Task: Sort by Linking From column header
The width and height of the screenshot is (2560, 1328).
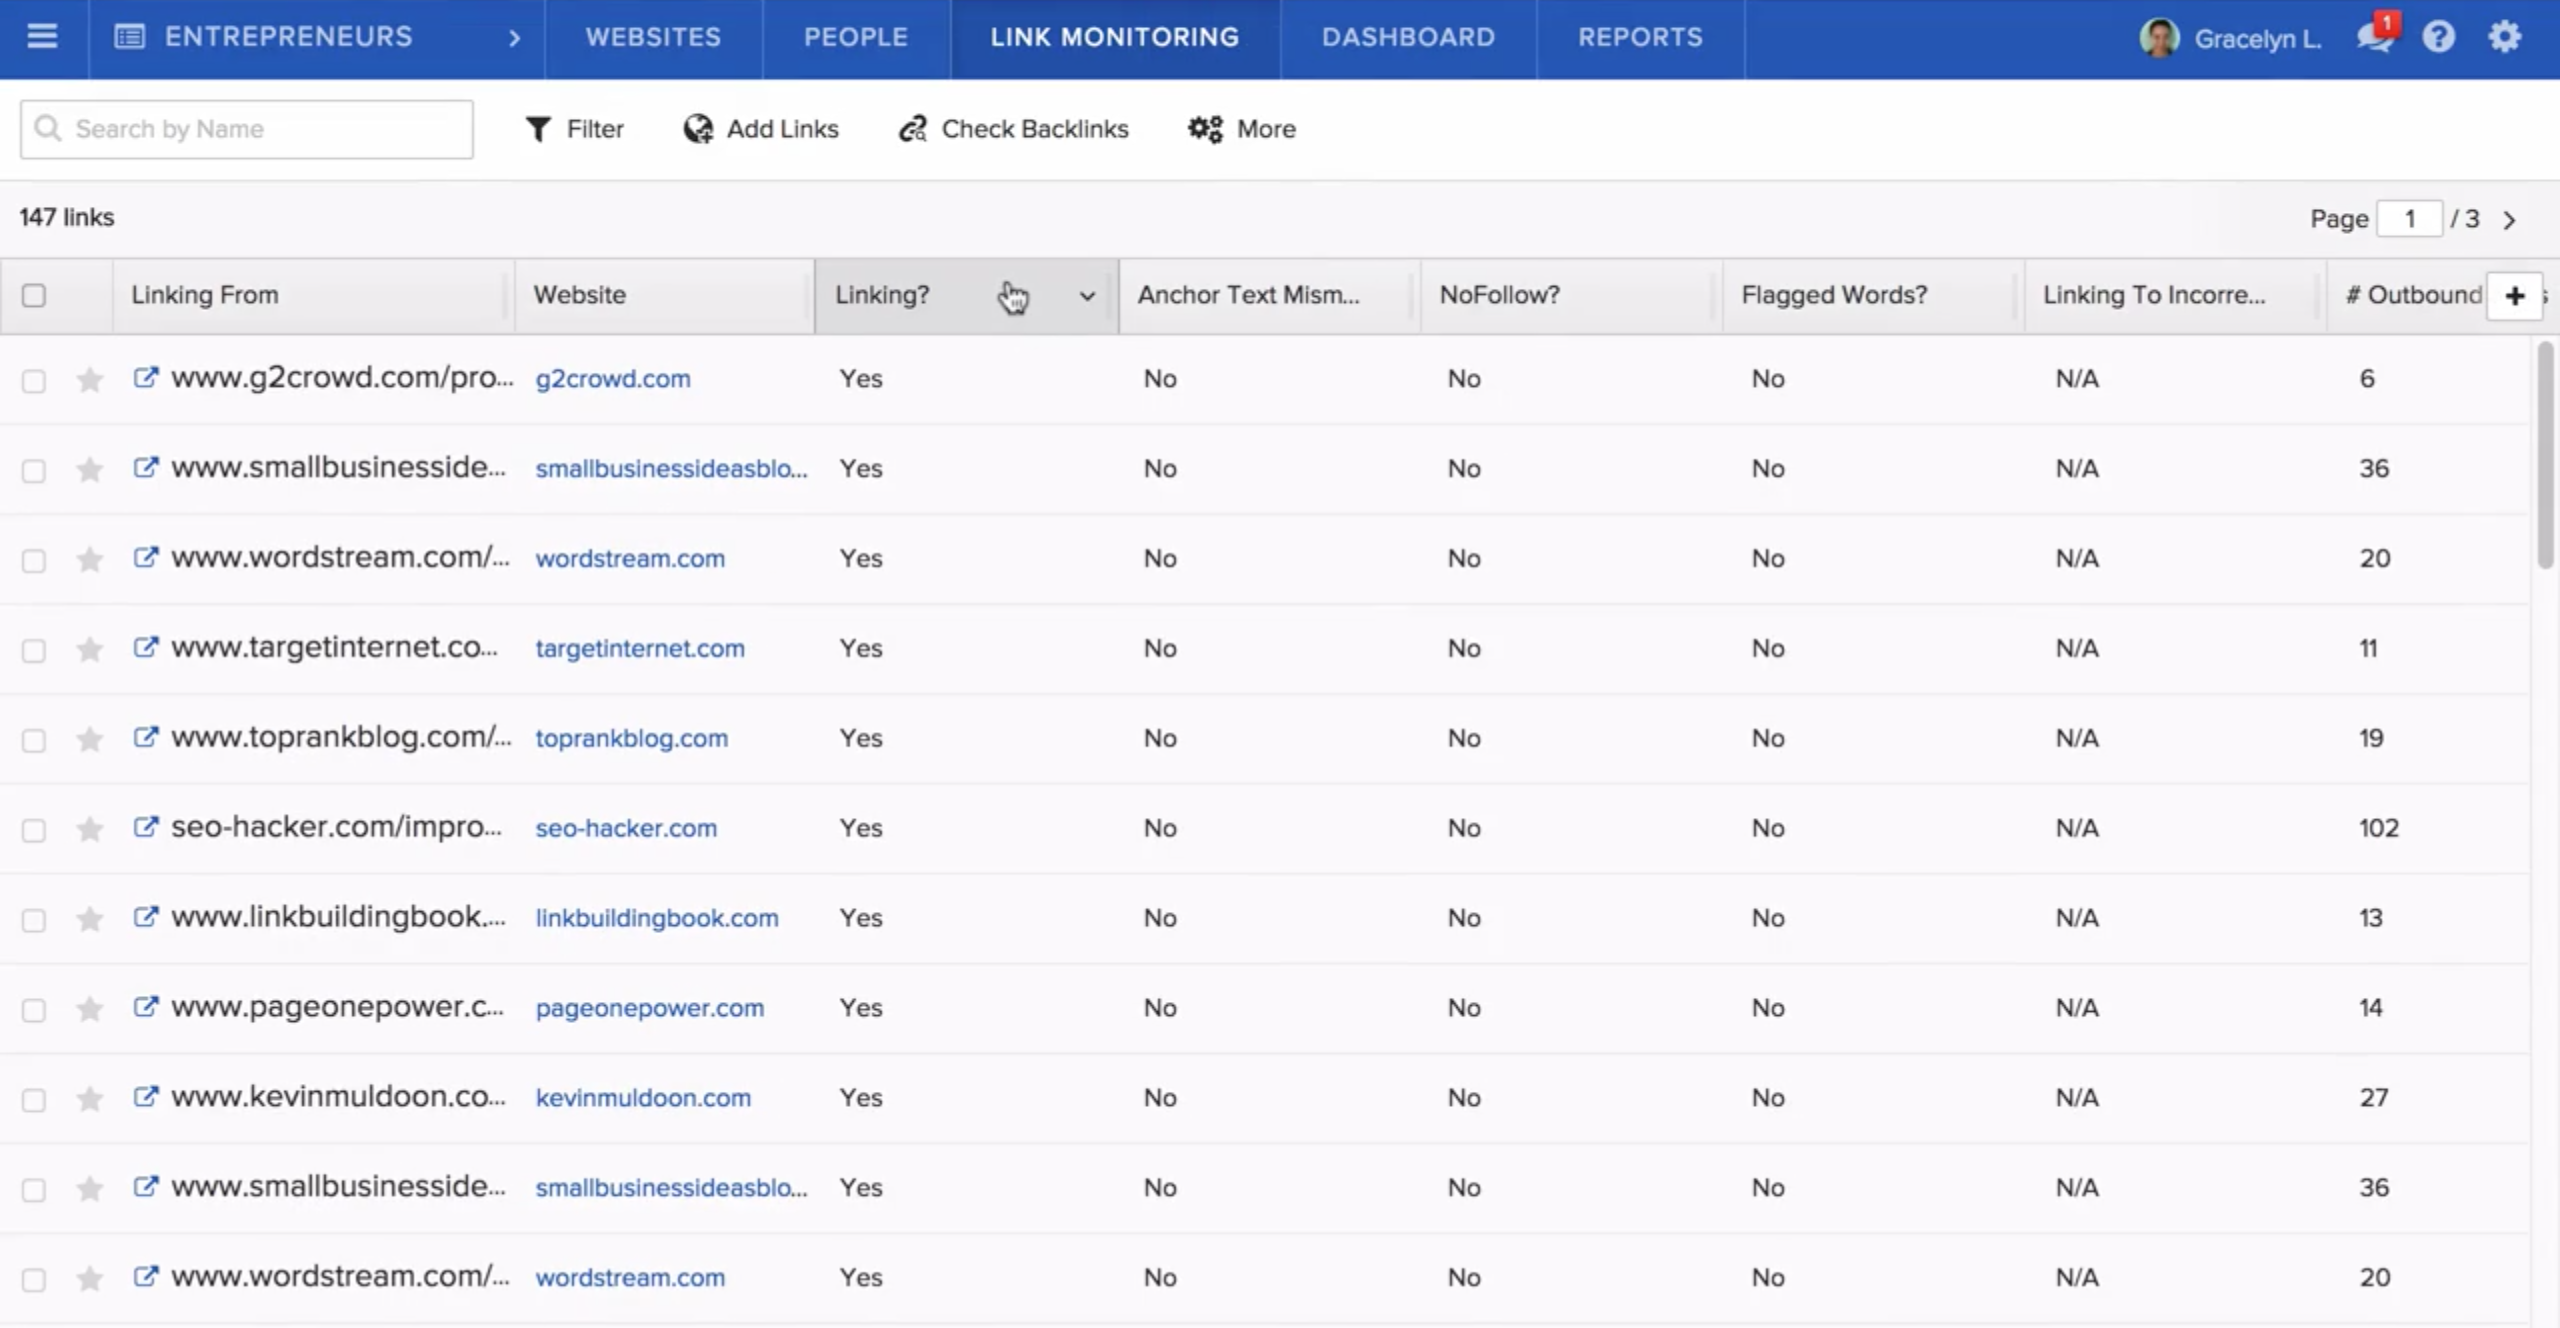Action: click(312, 295)
